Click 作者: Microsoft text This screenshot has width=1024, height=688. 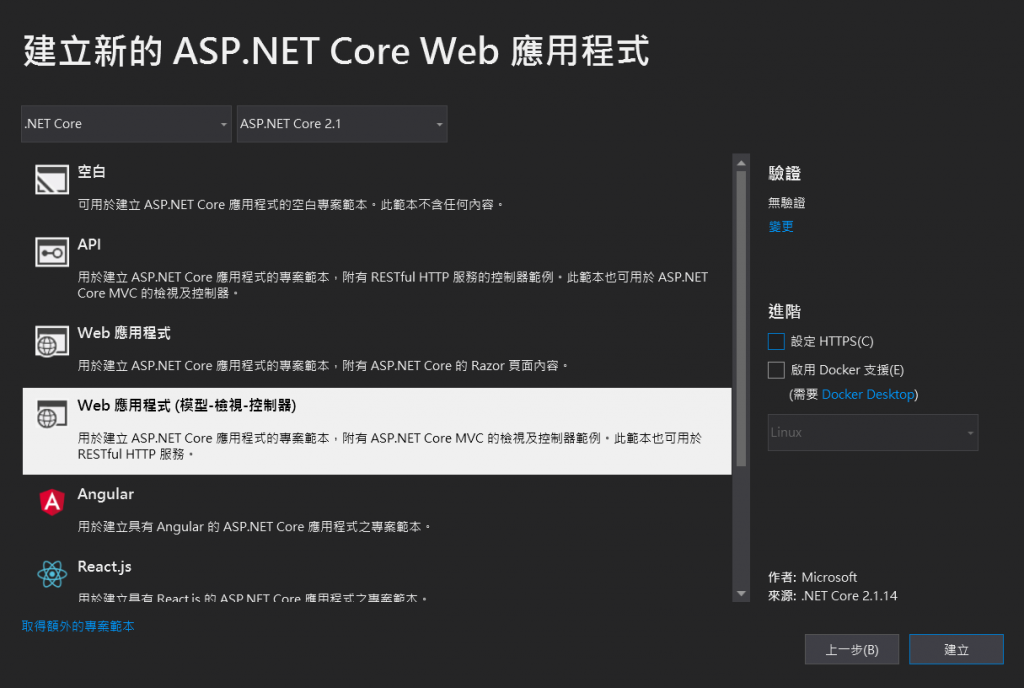point(812,577)
